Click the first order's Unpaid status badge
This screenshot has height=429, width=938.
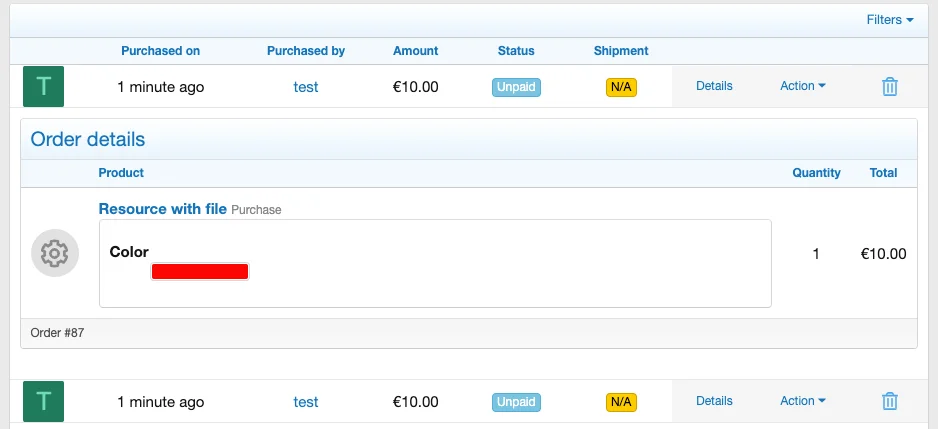516,87
